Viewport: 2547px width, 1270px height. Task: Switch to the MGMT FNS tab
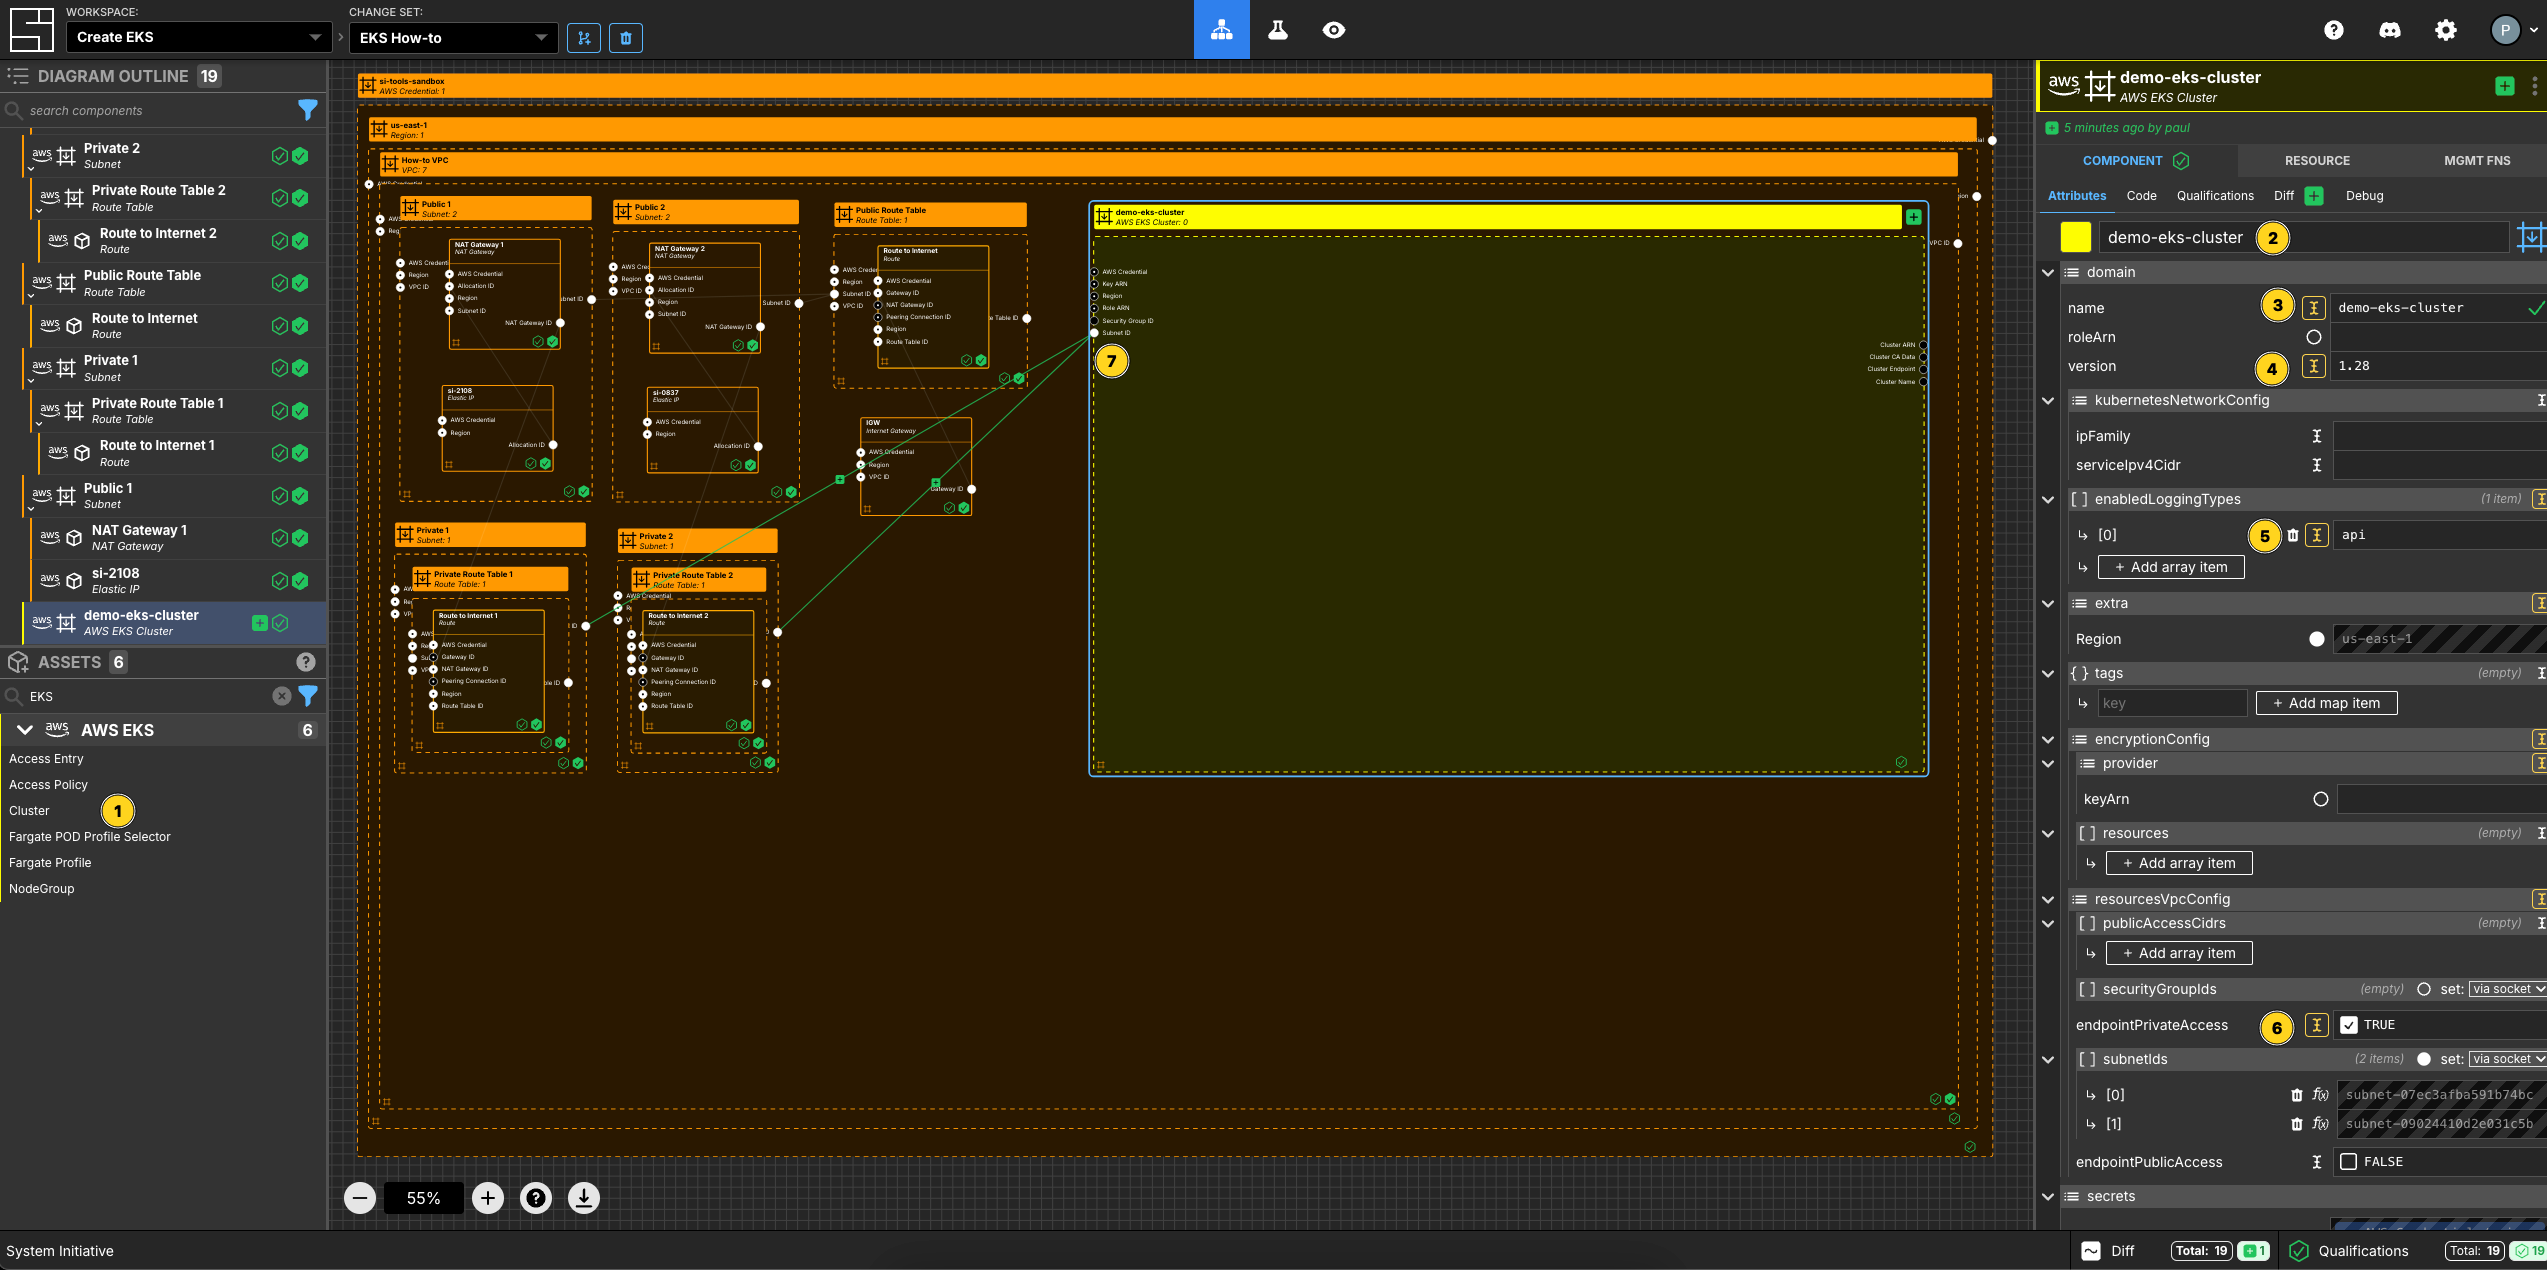2476,161
